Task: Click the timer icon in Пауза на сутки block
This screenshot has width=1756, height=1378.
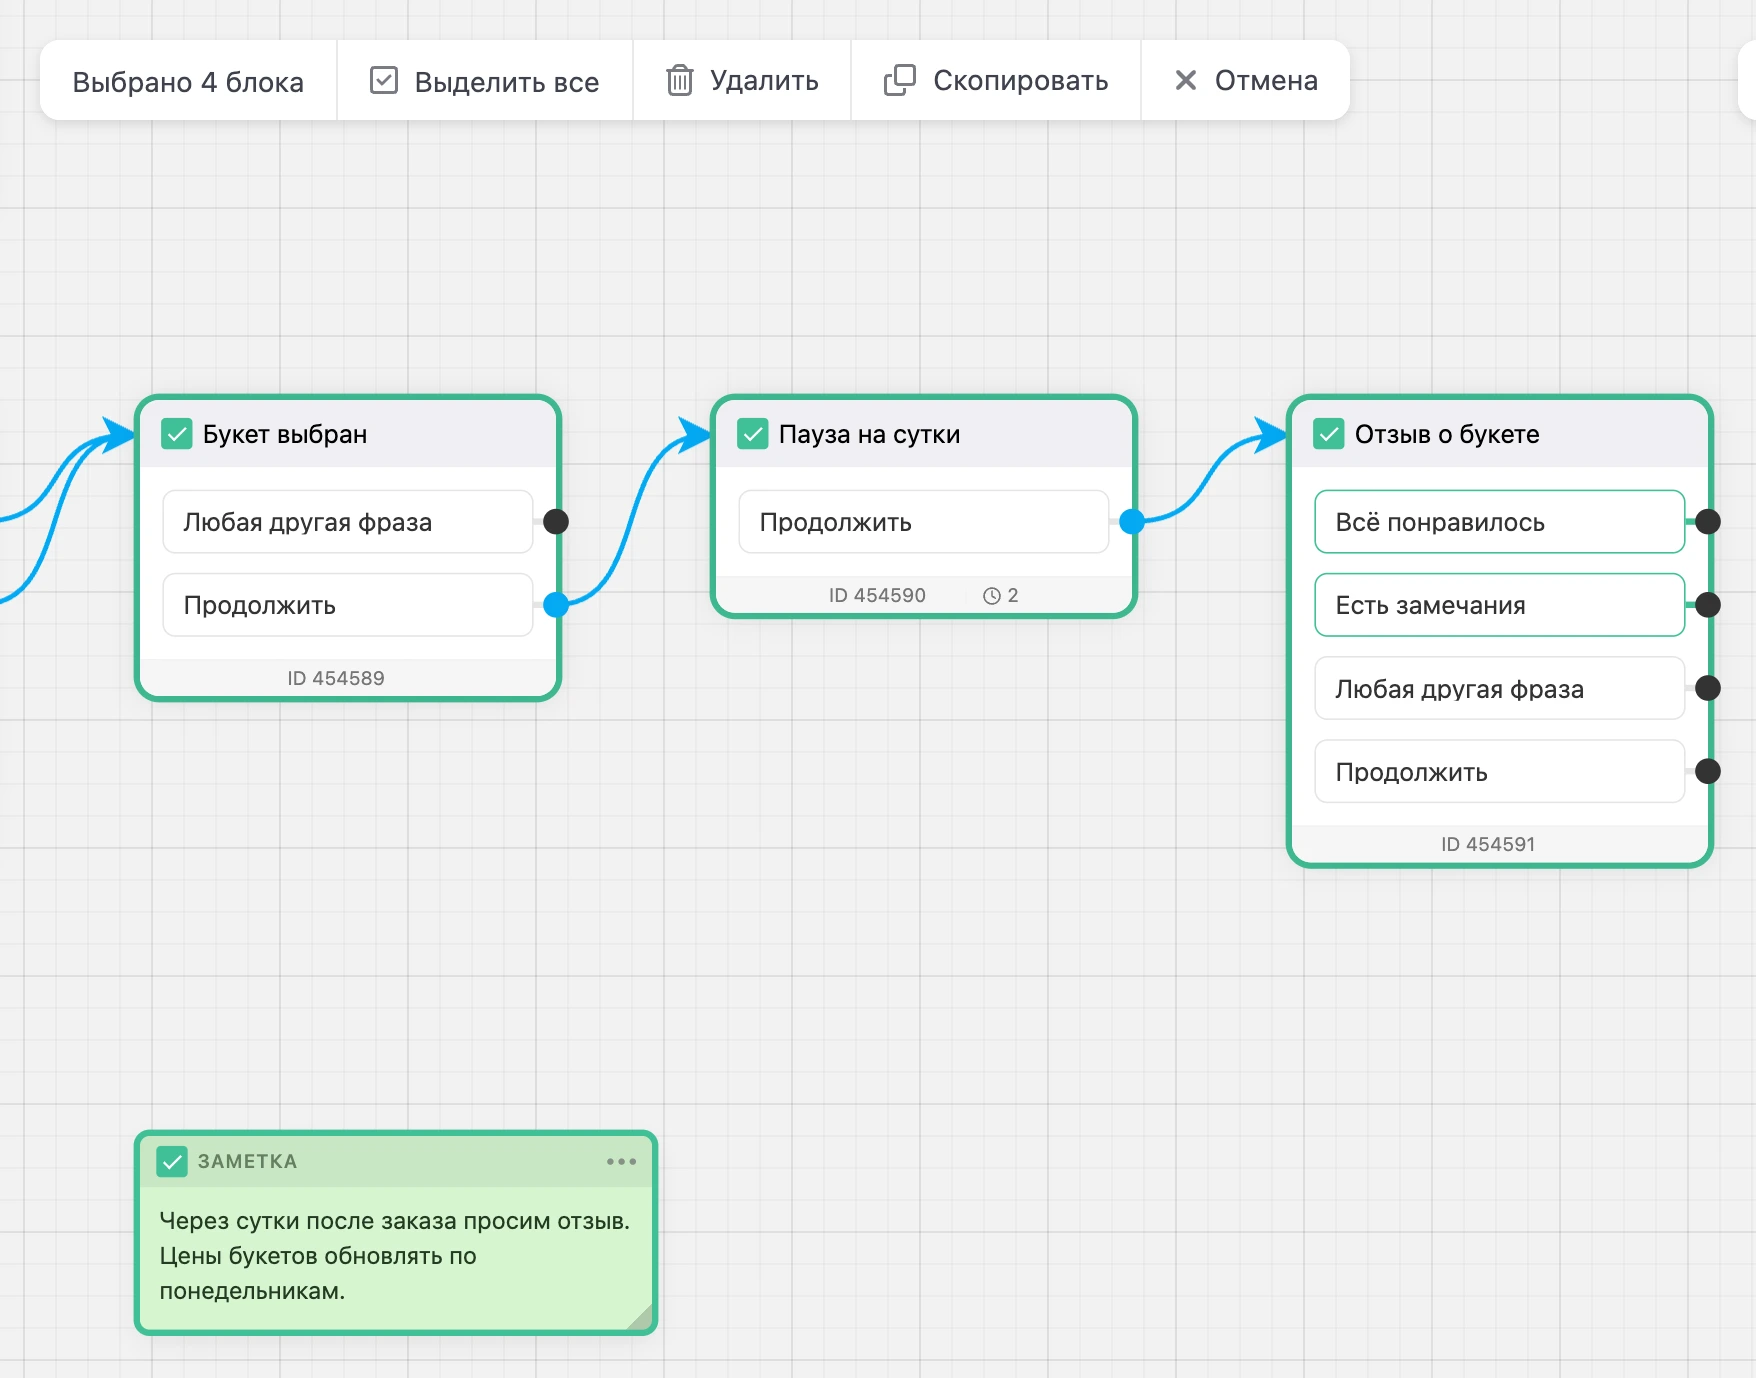Action: [992, 596]
